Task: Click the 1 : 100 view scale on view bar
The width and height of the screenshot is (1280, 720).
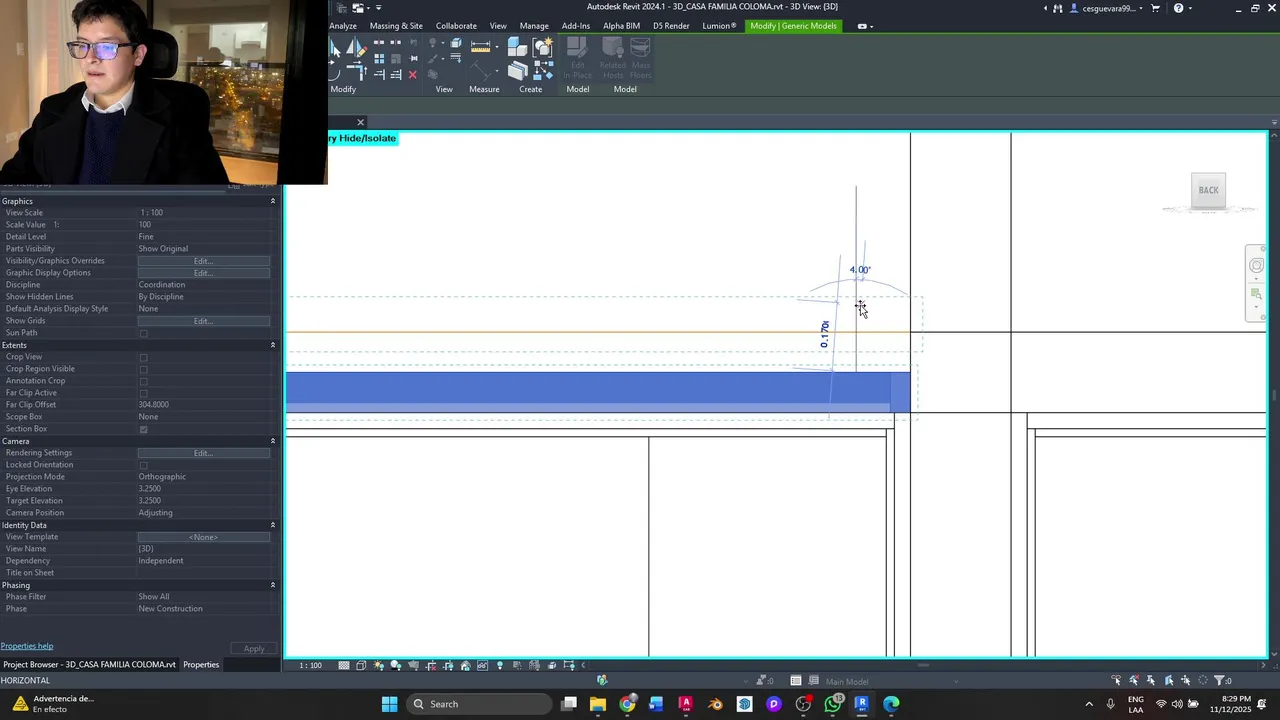Action: point(311,665)
